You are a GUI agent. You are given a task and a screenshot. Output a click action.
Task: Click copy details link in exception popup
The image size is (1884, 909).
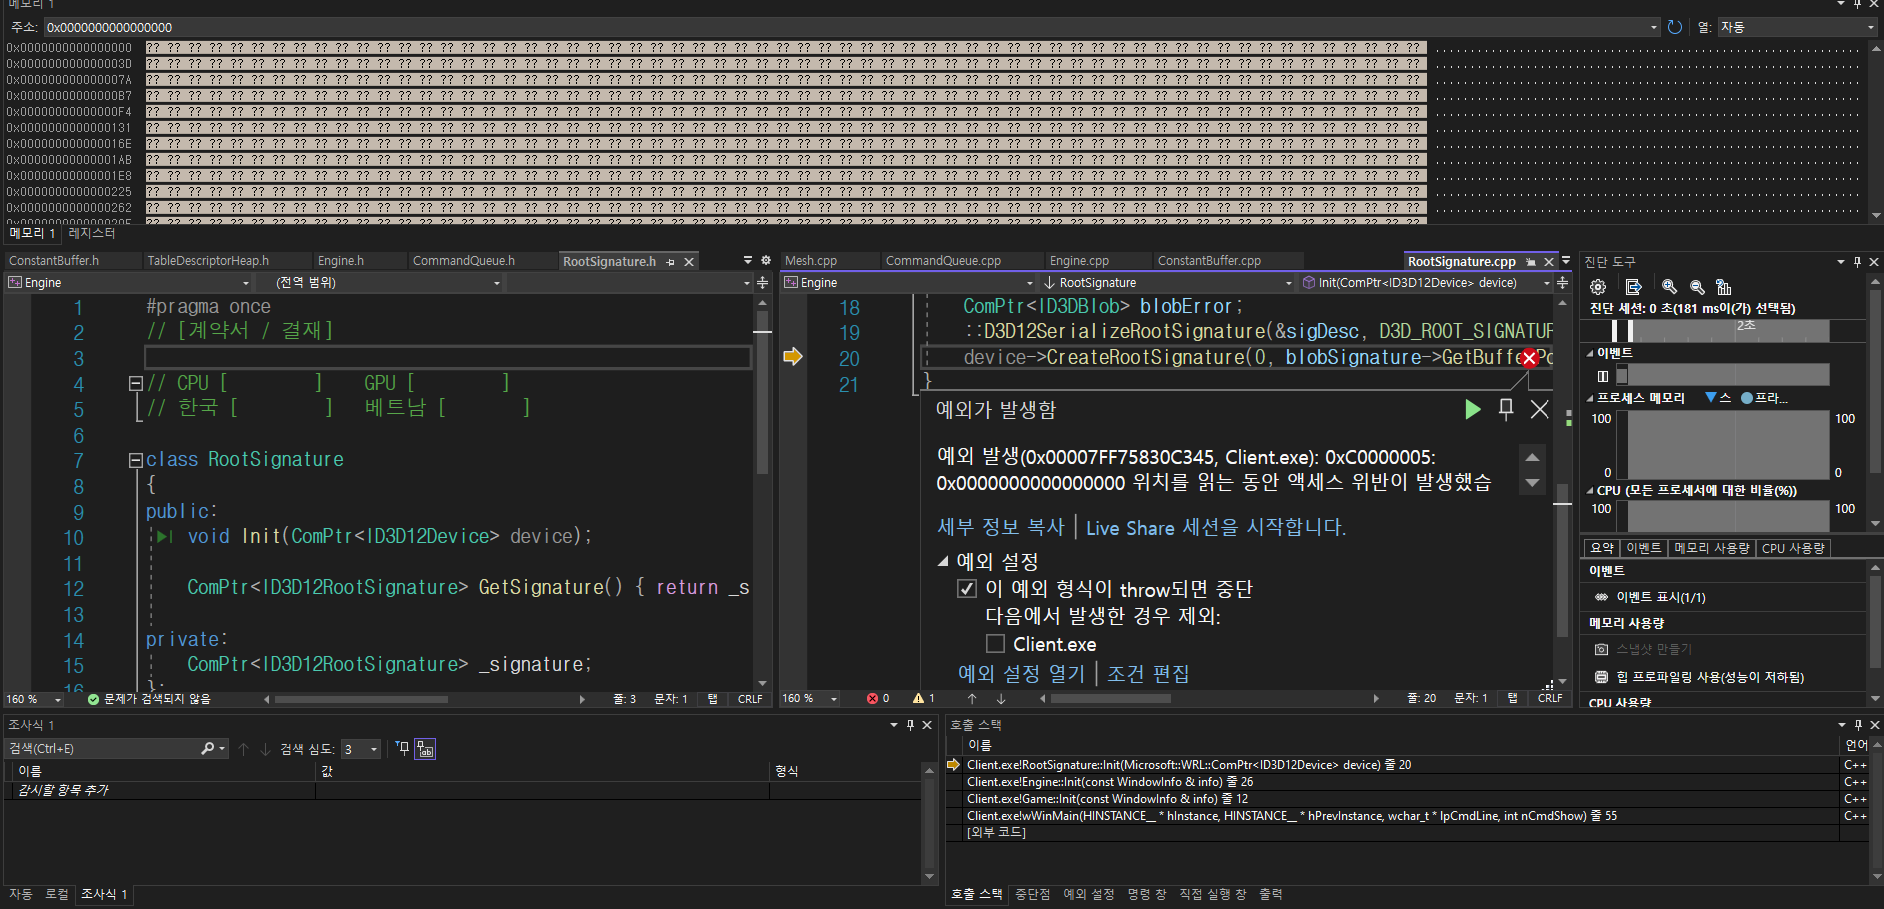tap(1000, 527)
